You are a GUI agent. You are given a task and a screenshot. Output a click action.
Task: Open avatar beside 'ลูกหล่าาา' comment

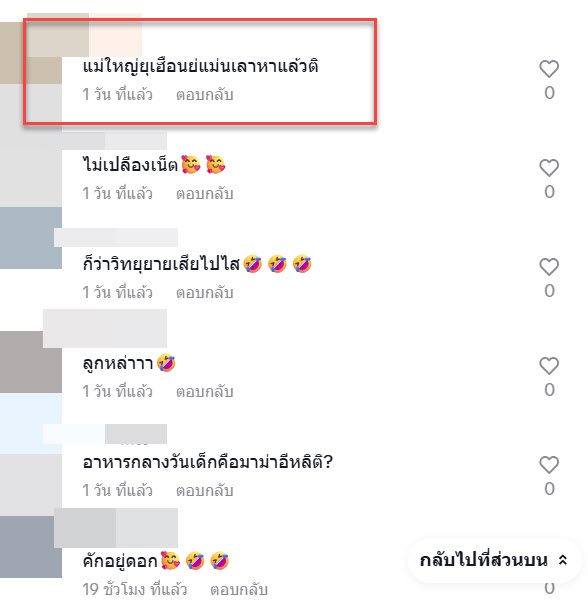click(x=31, y=362)
